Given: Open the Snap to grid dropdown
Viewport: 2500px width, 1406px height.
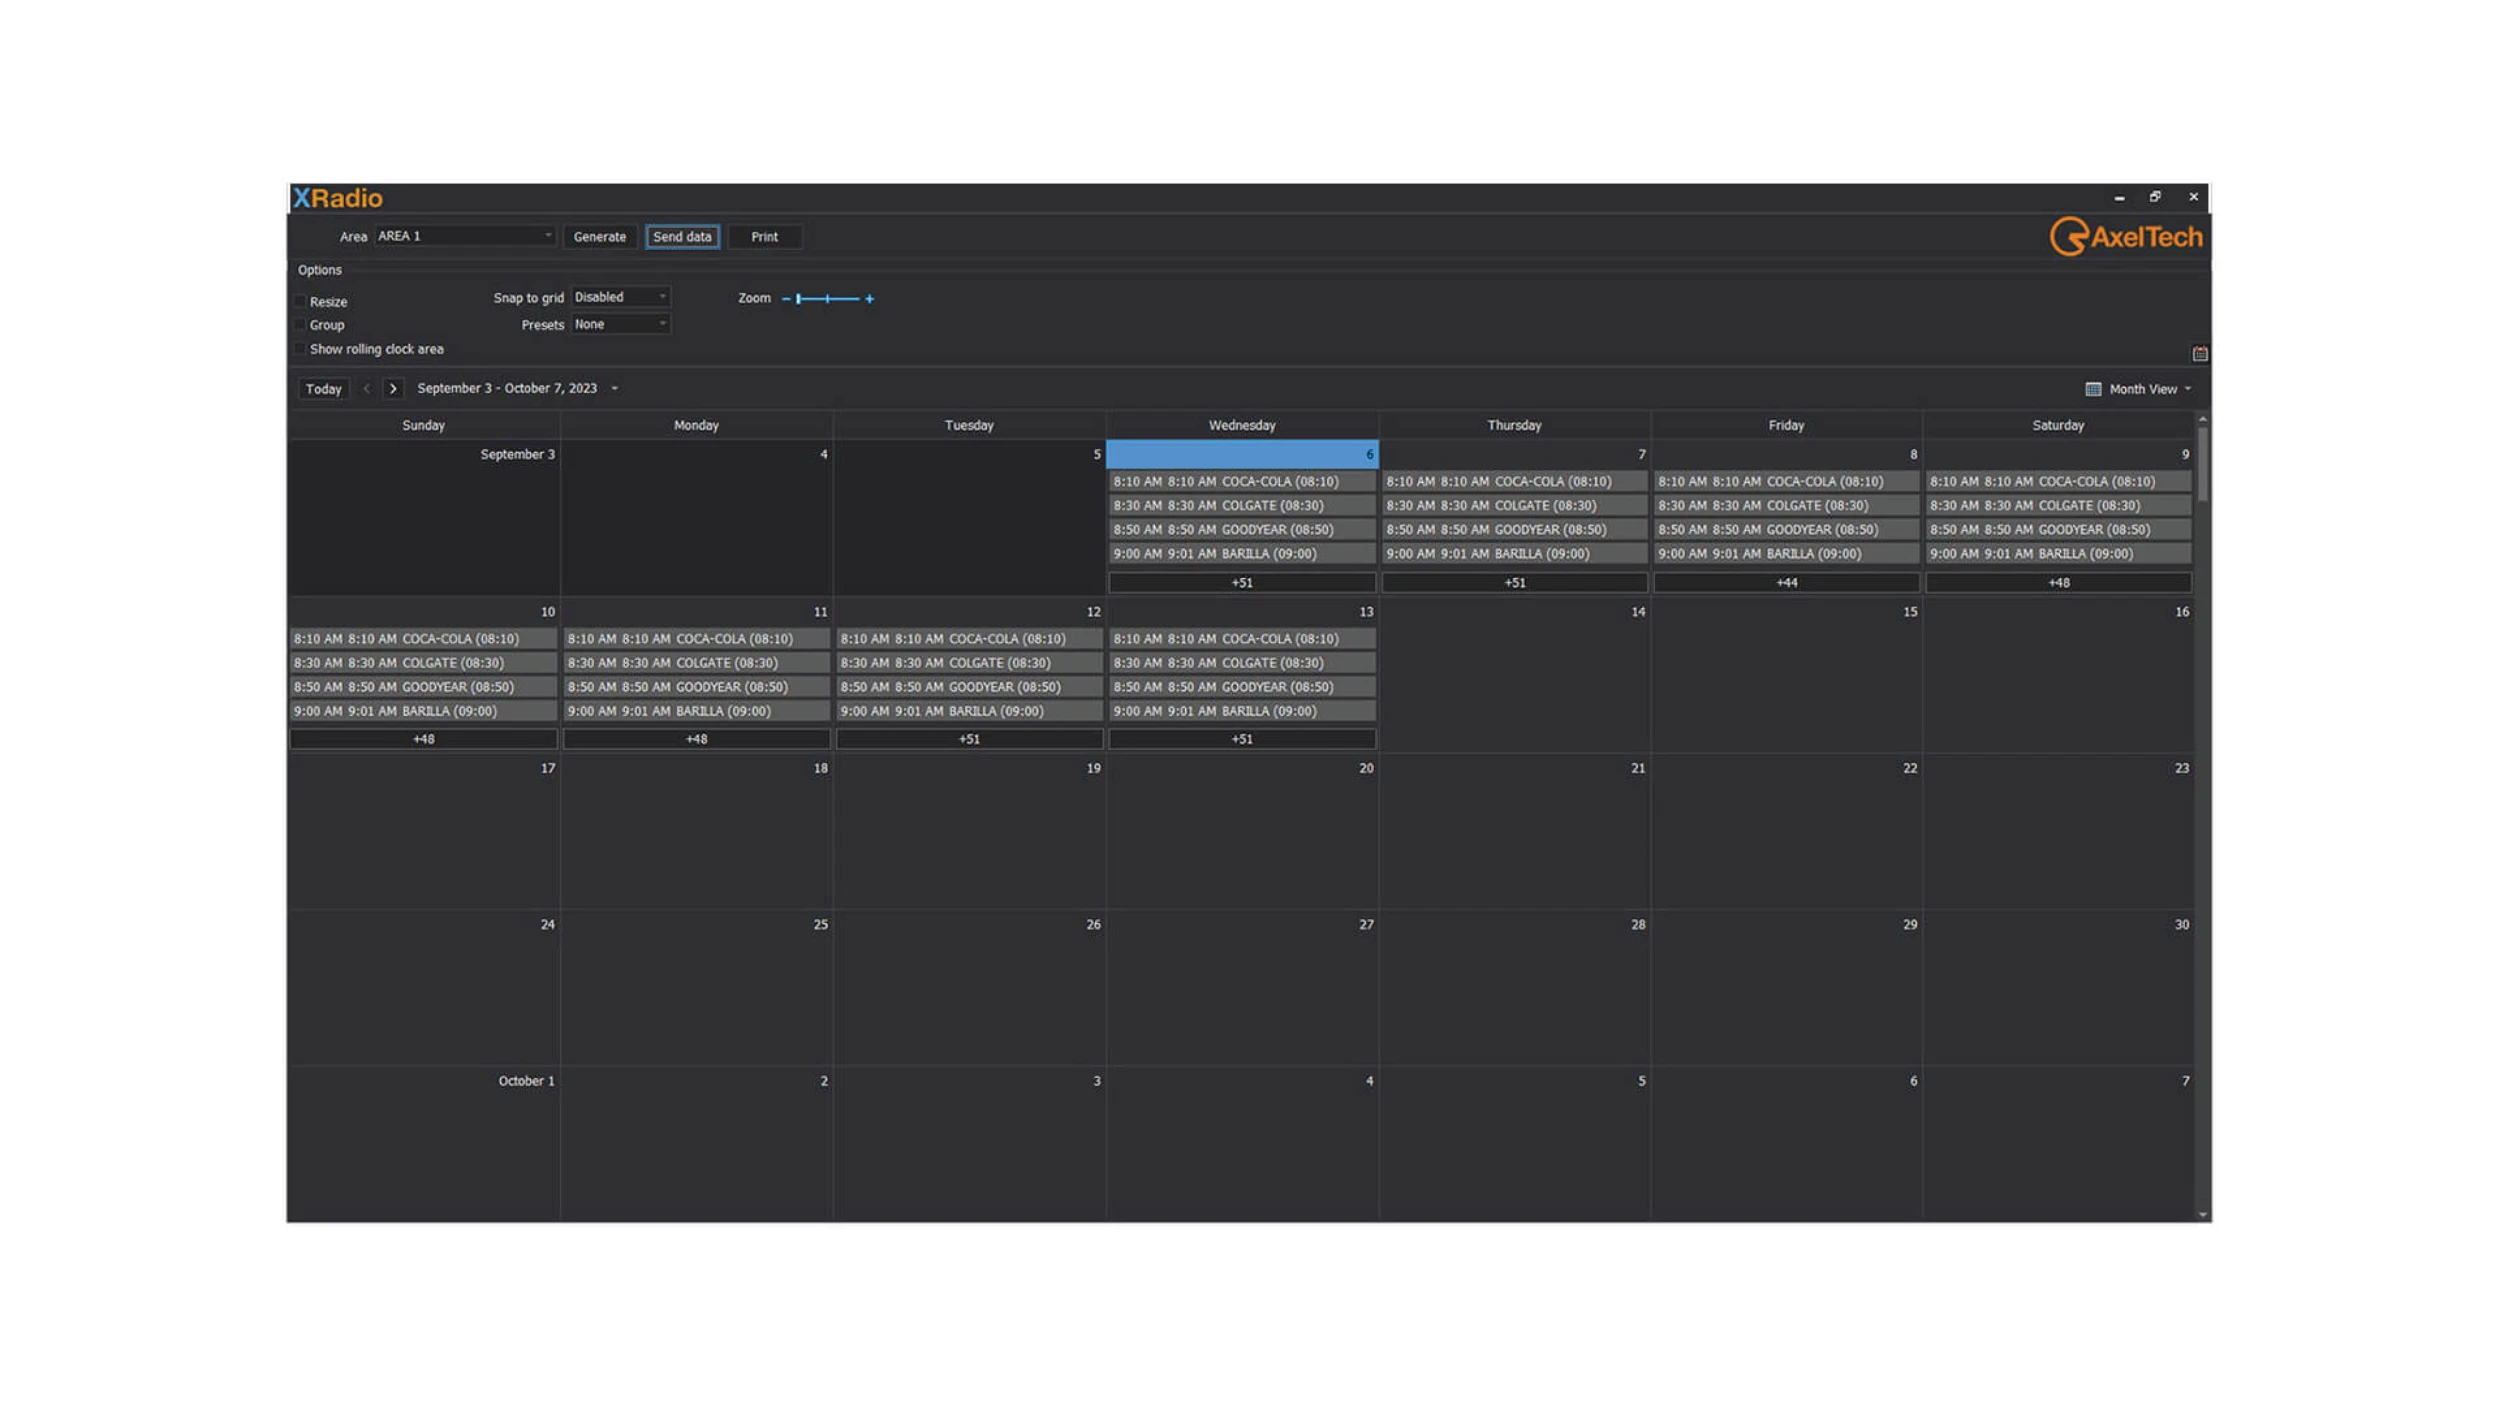Looking at the screenshot, I should [620, 297].
